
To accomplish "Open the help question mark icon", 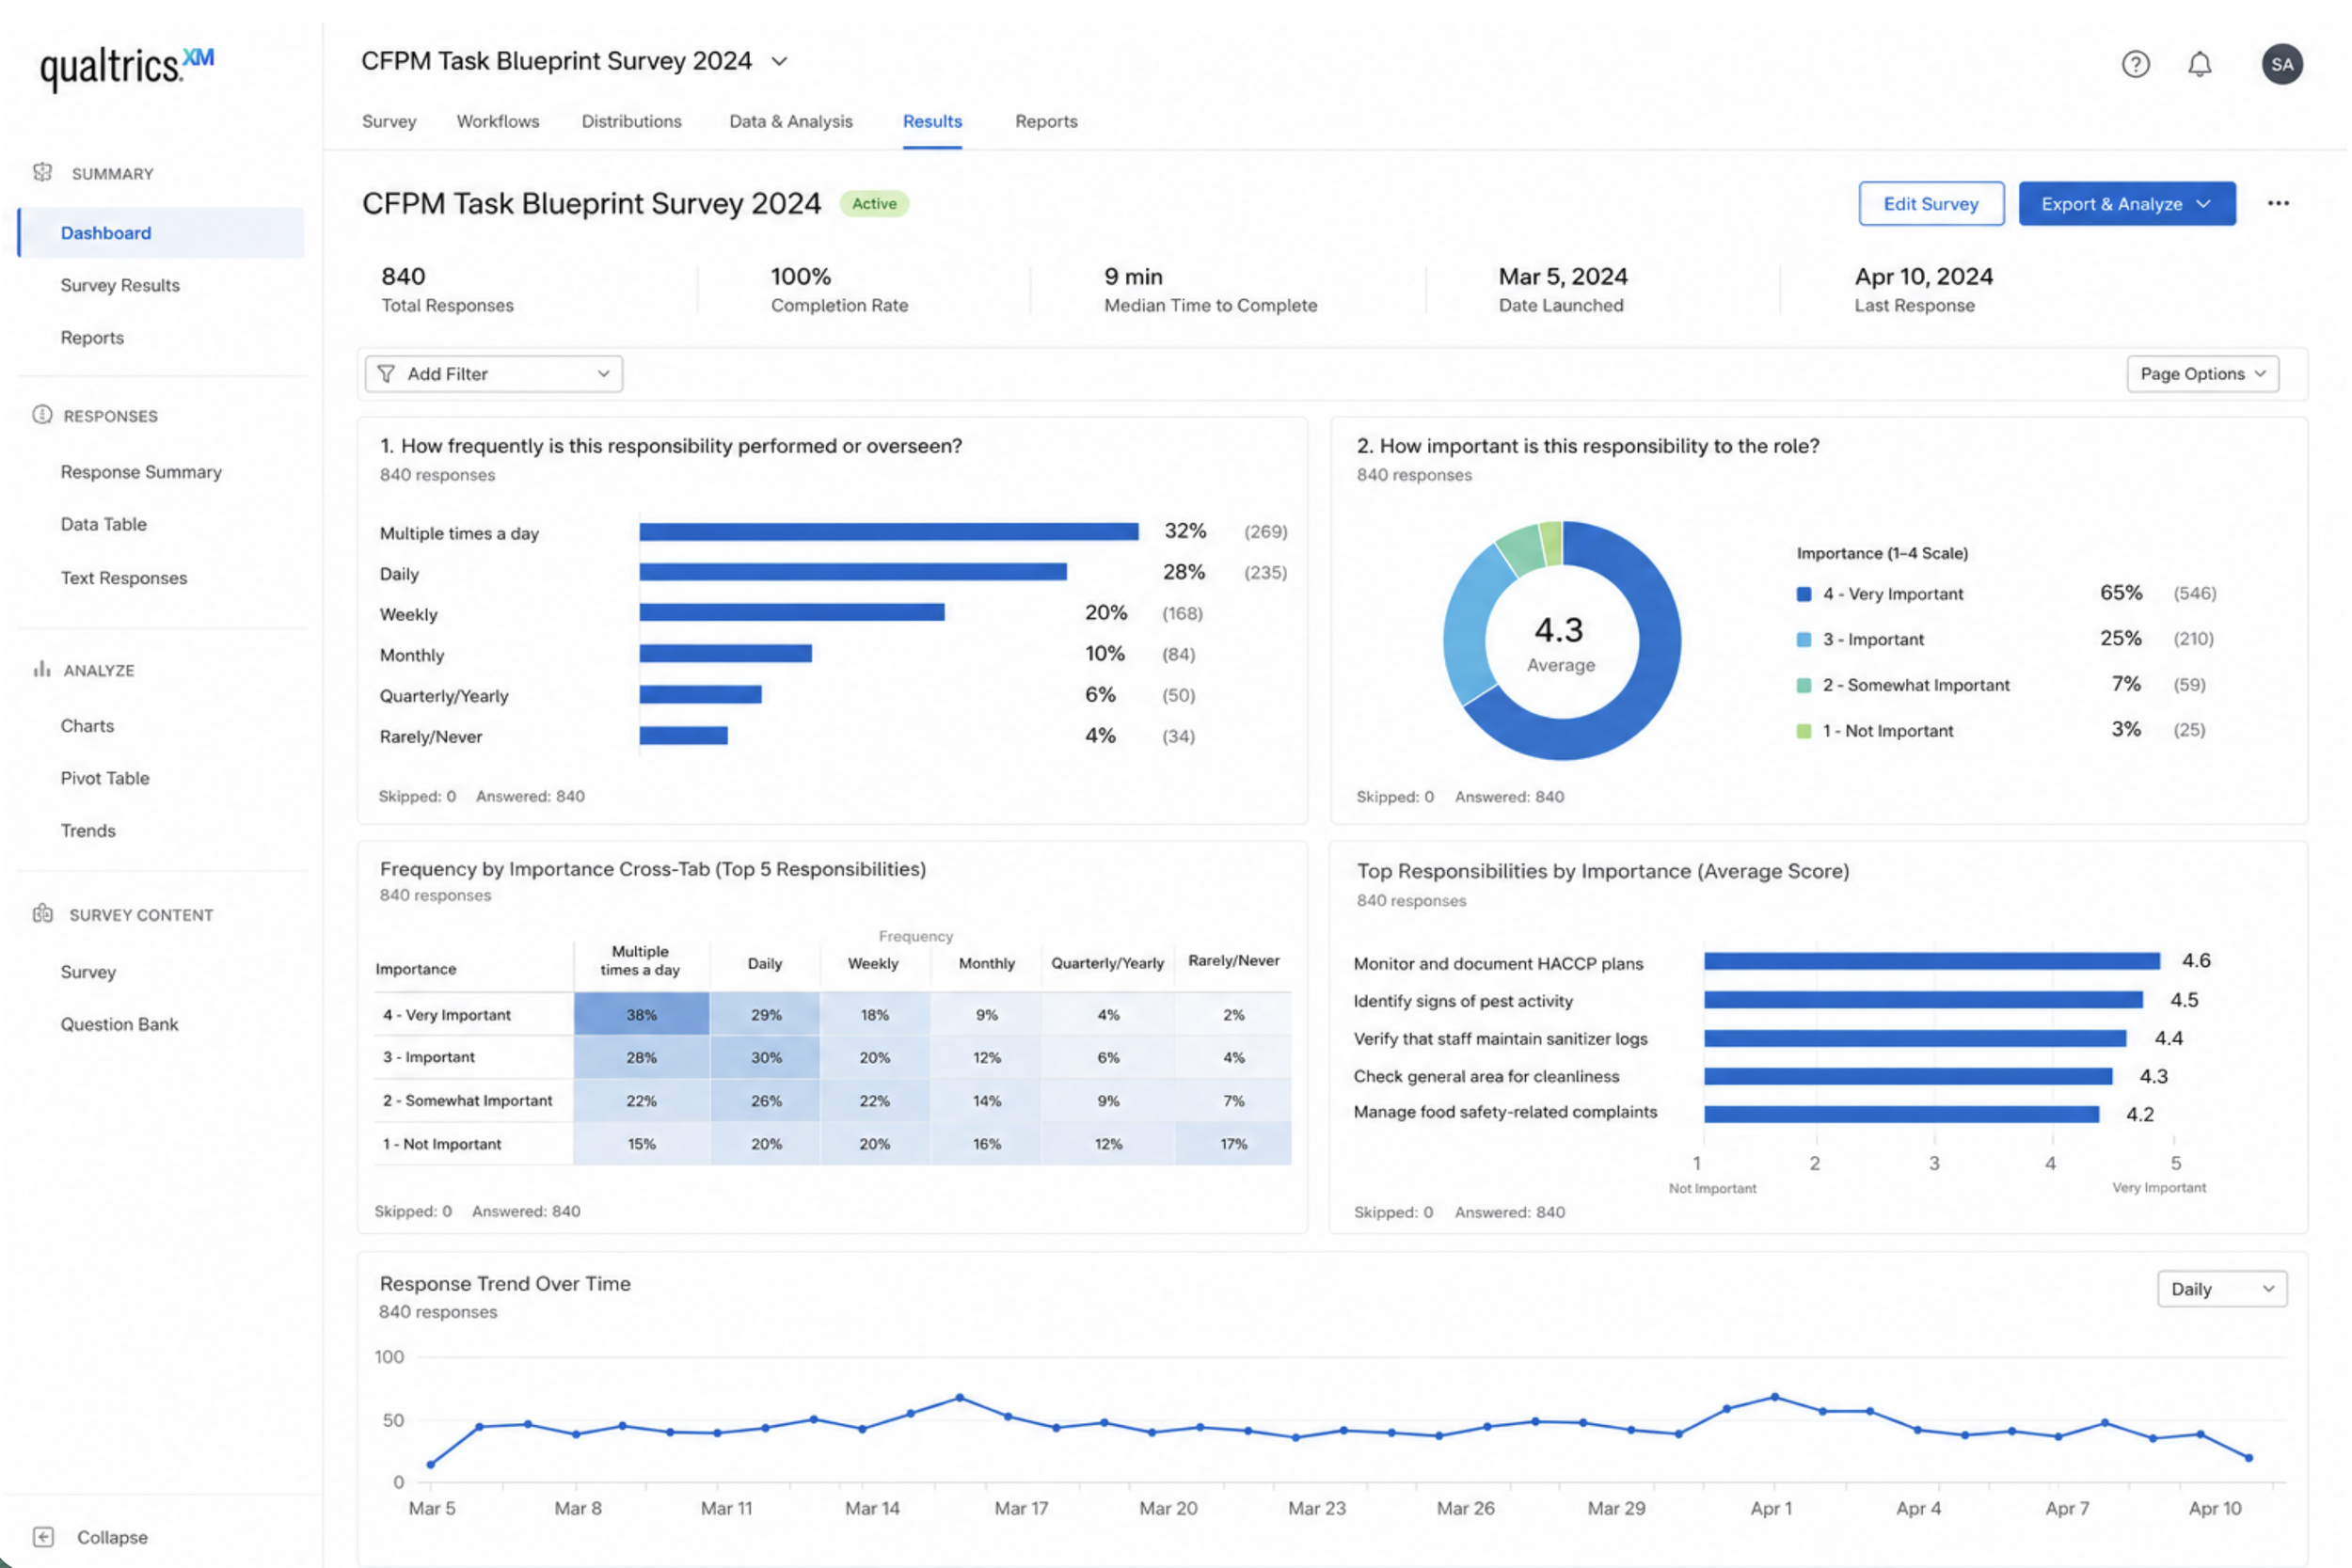I will point(2135,64).
